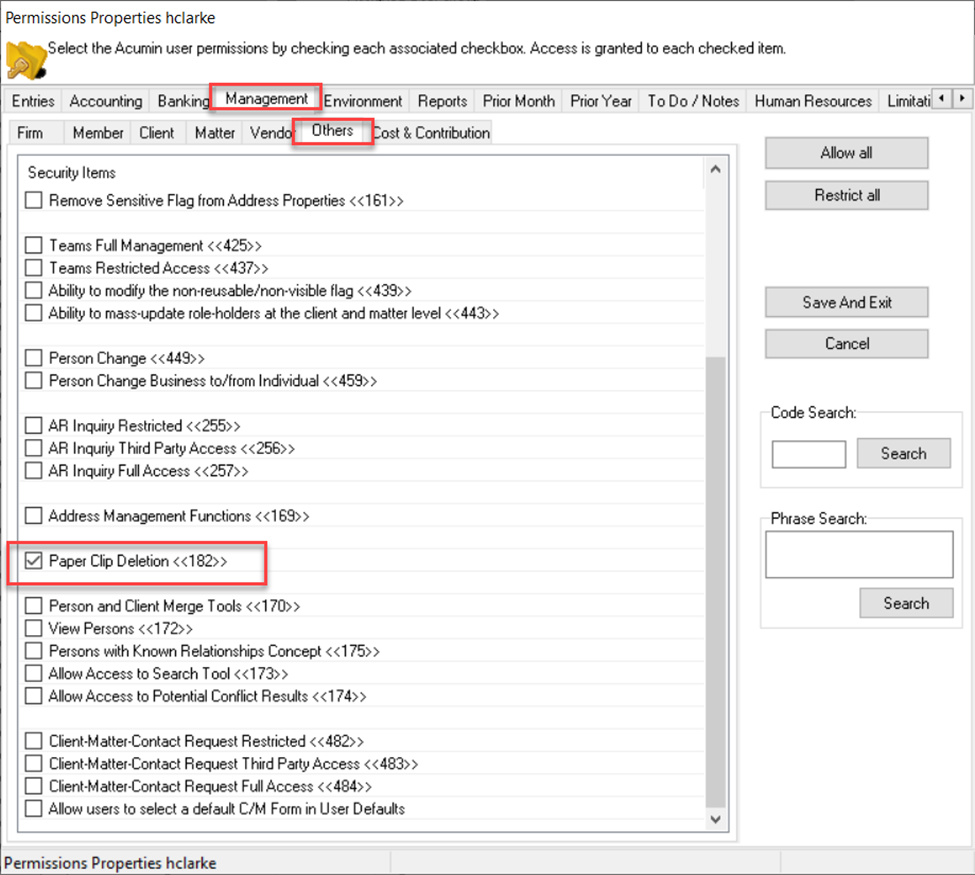Enable AR Inquiry Full Access <<257>>
Viewport: 975px width, 875px height.
[x=34, y=471]
